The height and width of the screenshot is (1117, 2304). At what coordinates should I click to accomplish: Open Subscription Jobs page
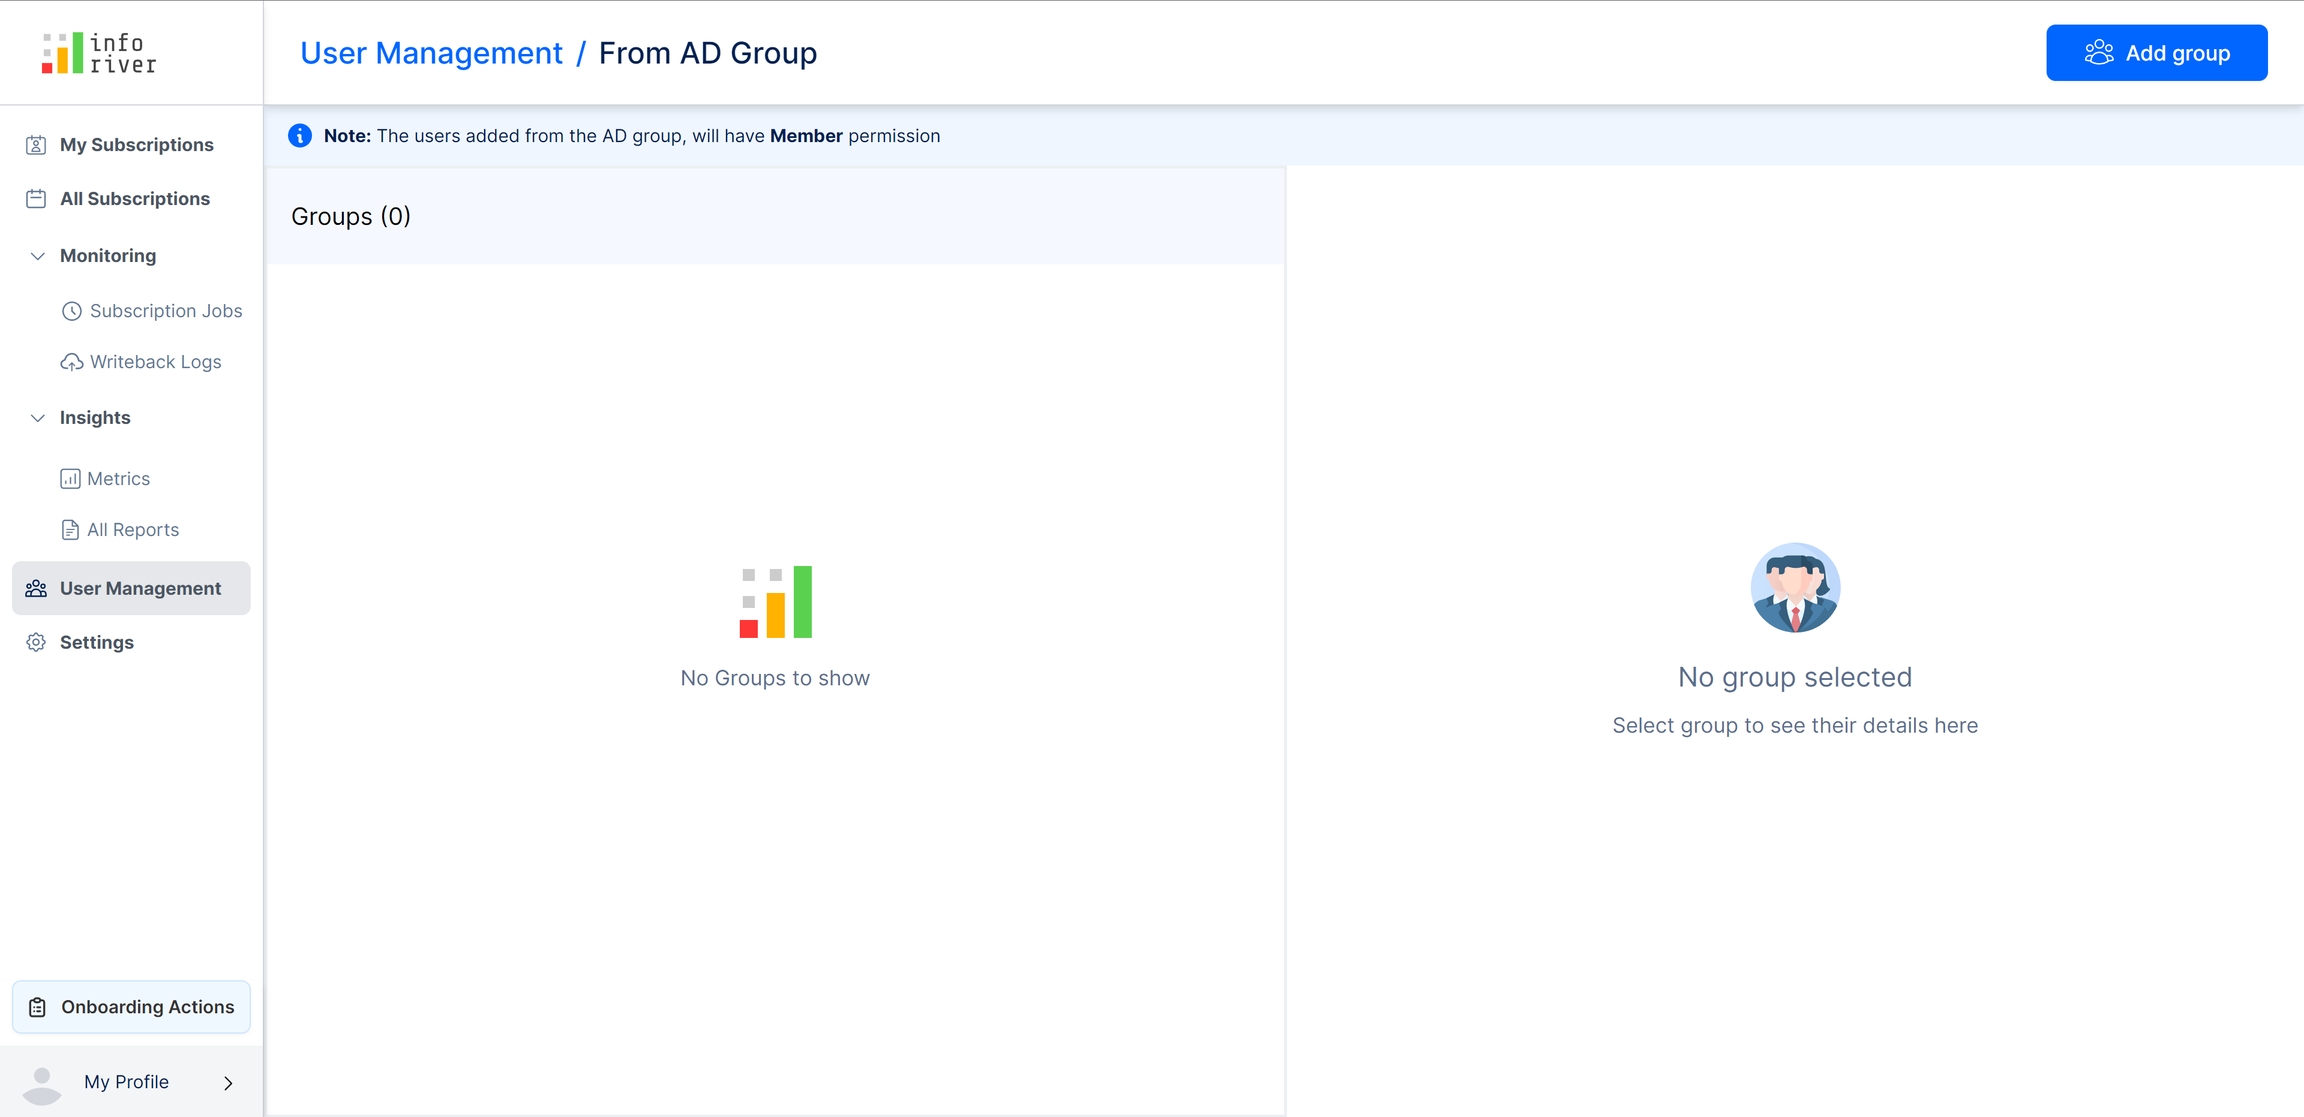click(x=165, y=311)
